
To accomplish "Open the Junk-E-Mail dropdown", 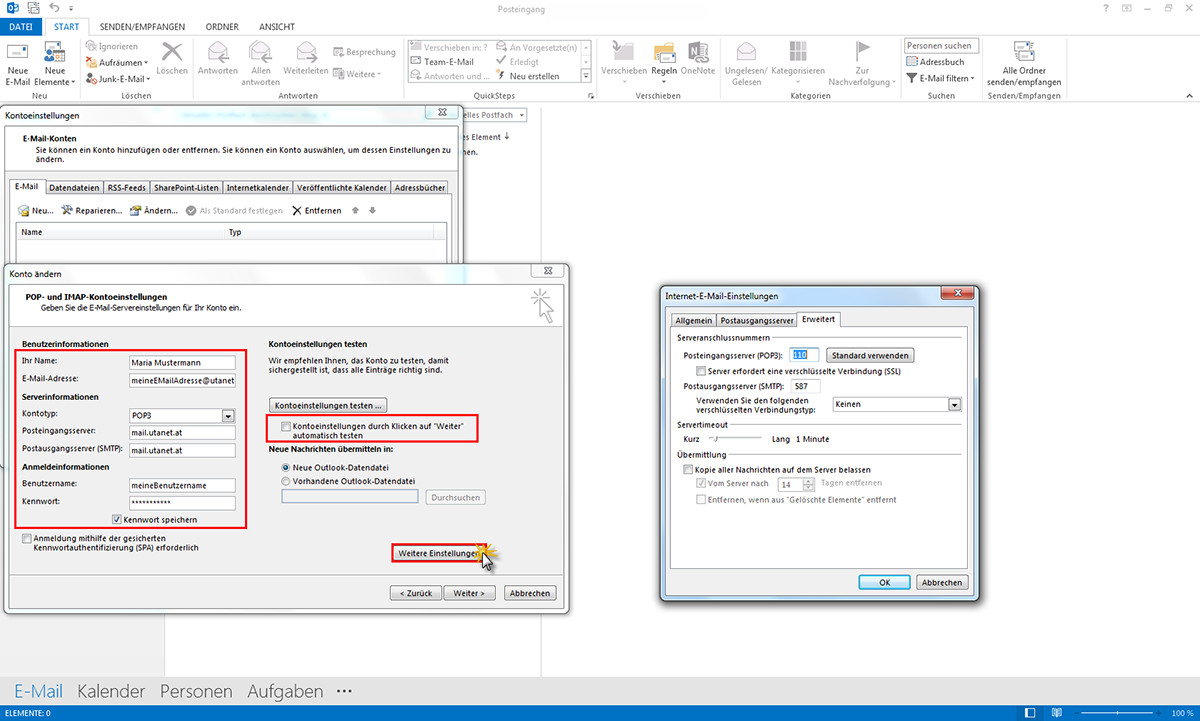I will (118, 78).
